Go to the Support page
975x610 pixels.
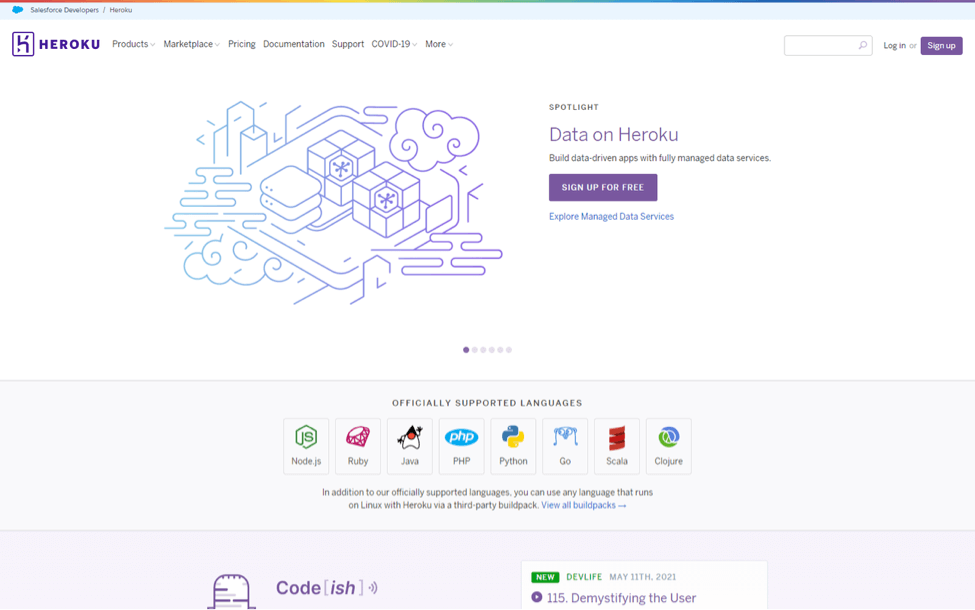(348, 44)
